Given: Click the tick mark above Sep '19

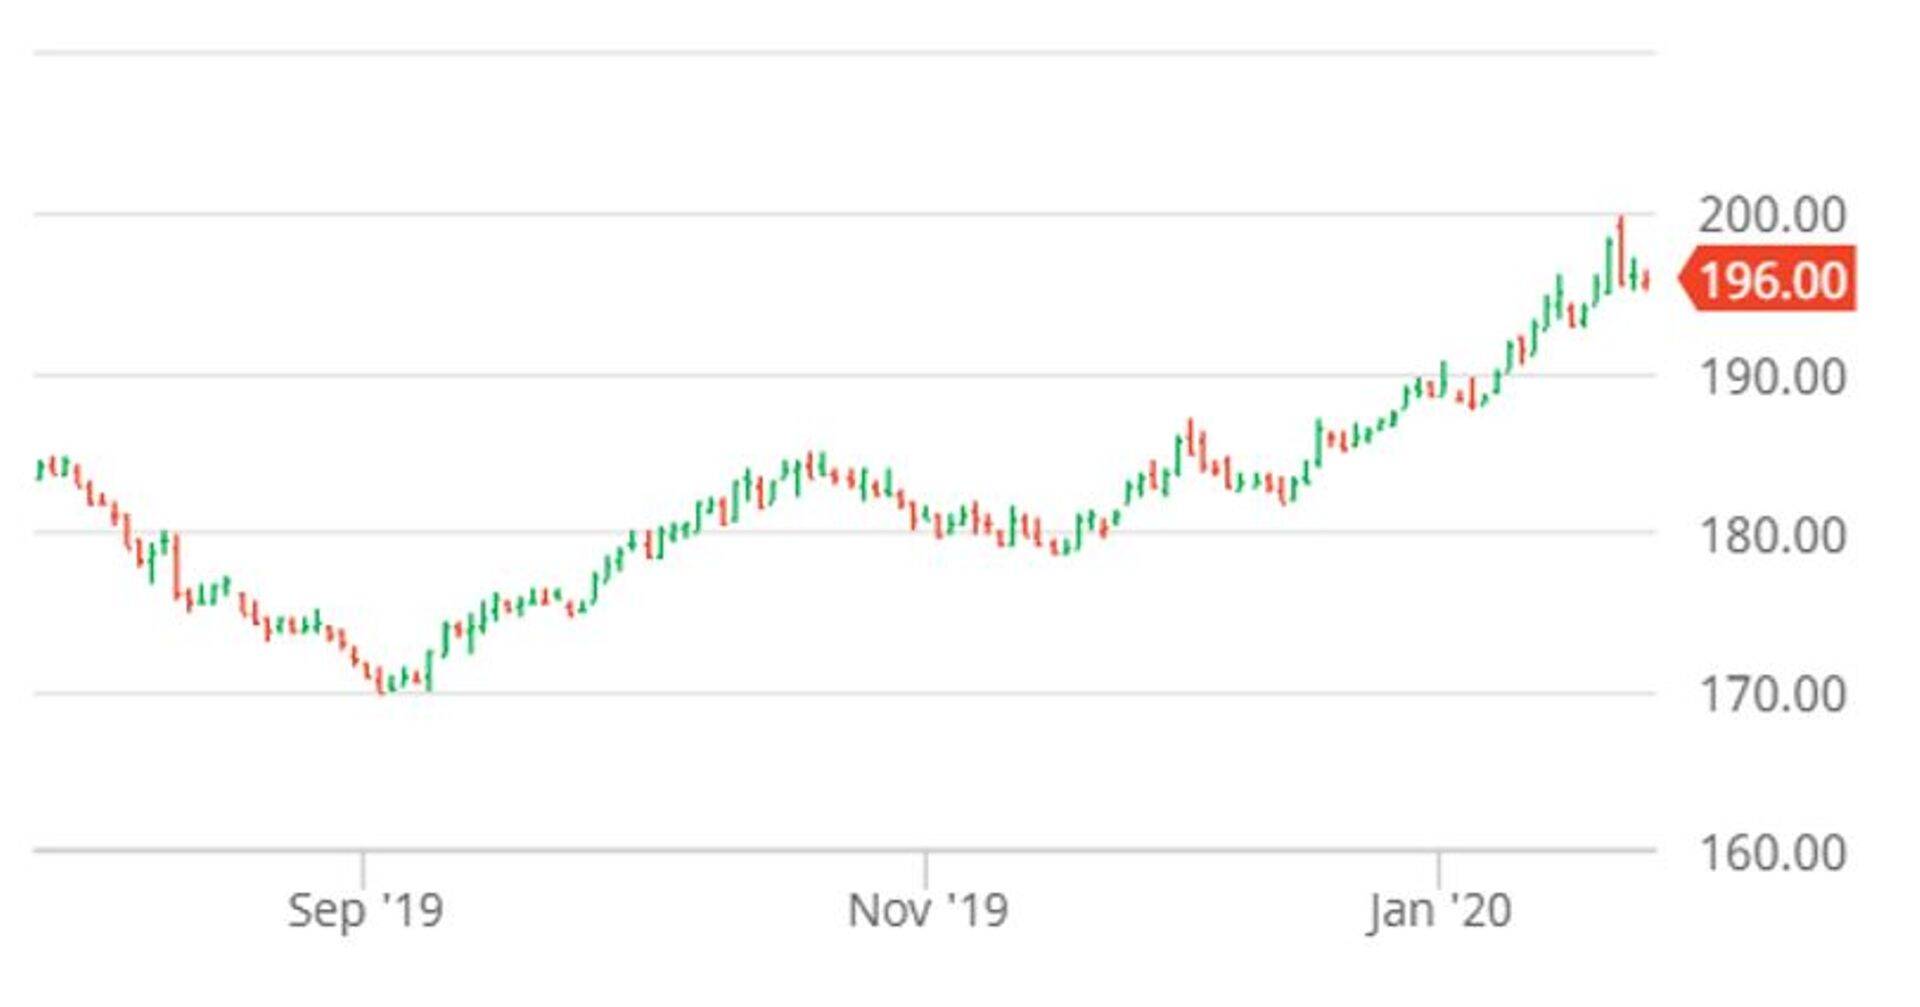Looking at the screenshot, I should [x=363, y=867].
